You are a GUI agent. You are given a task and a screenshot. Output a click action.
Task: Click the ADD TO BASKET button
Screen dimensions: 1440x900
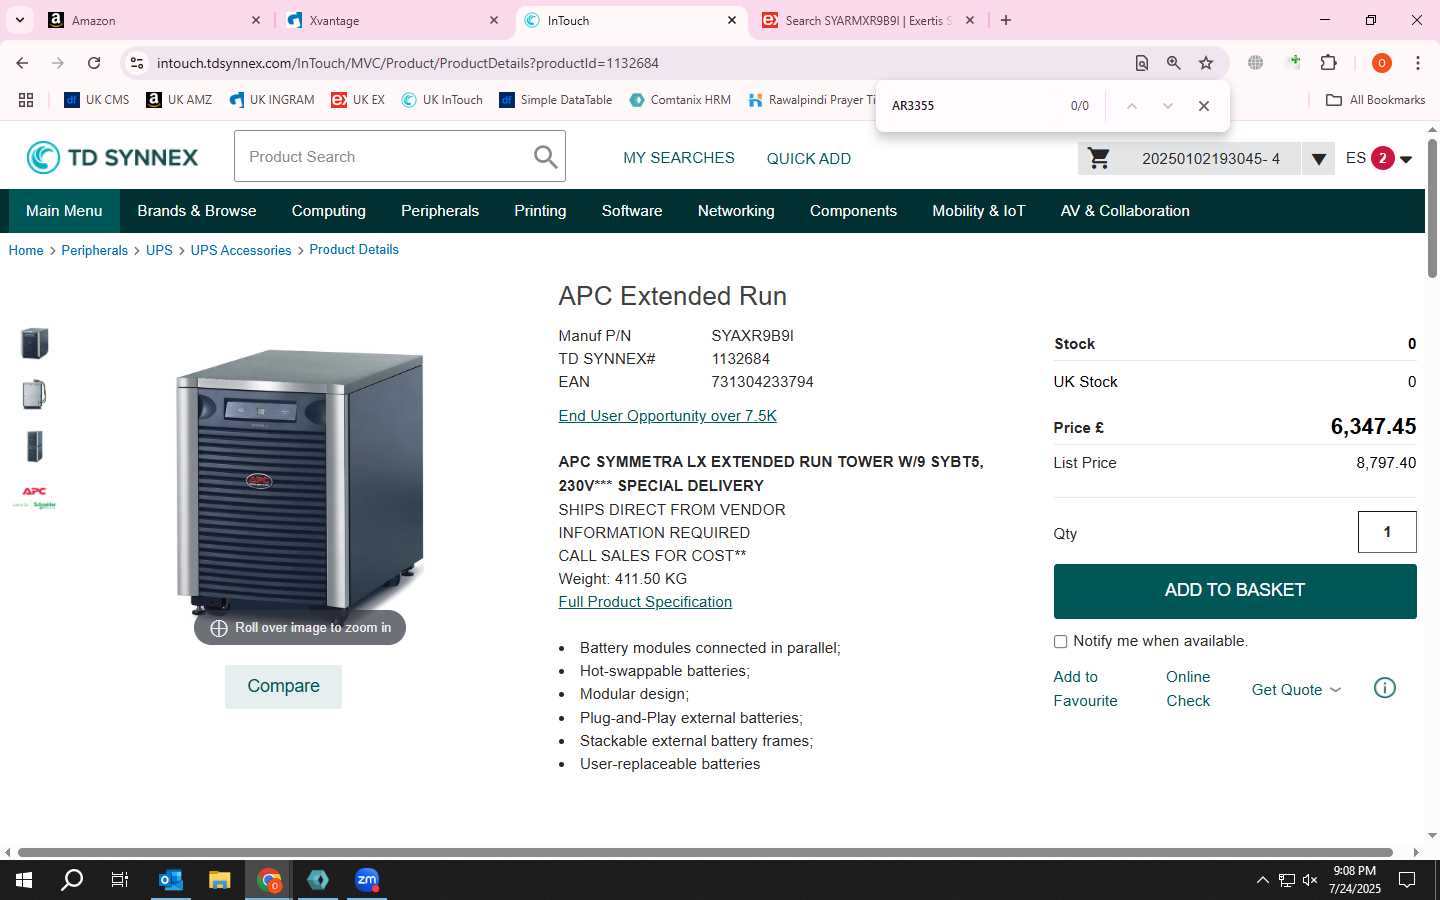pos(1235,591)
